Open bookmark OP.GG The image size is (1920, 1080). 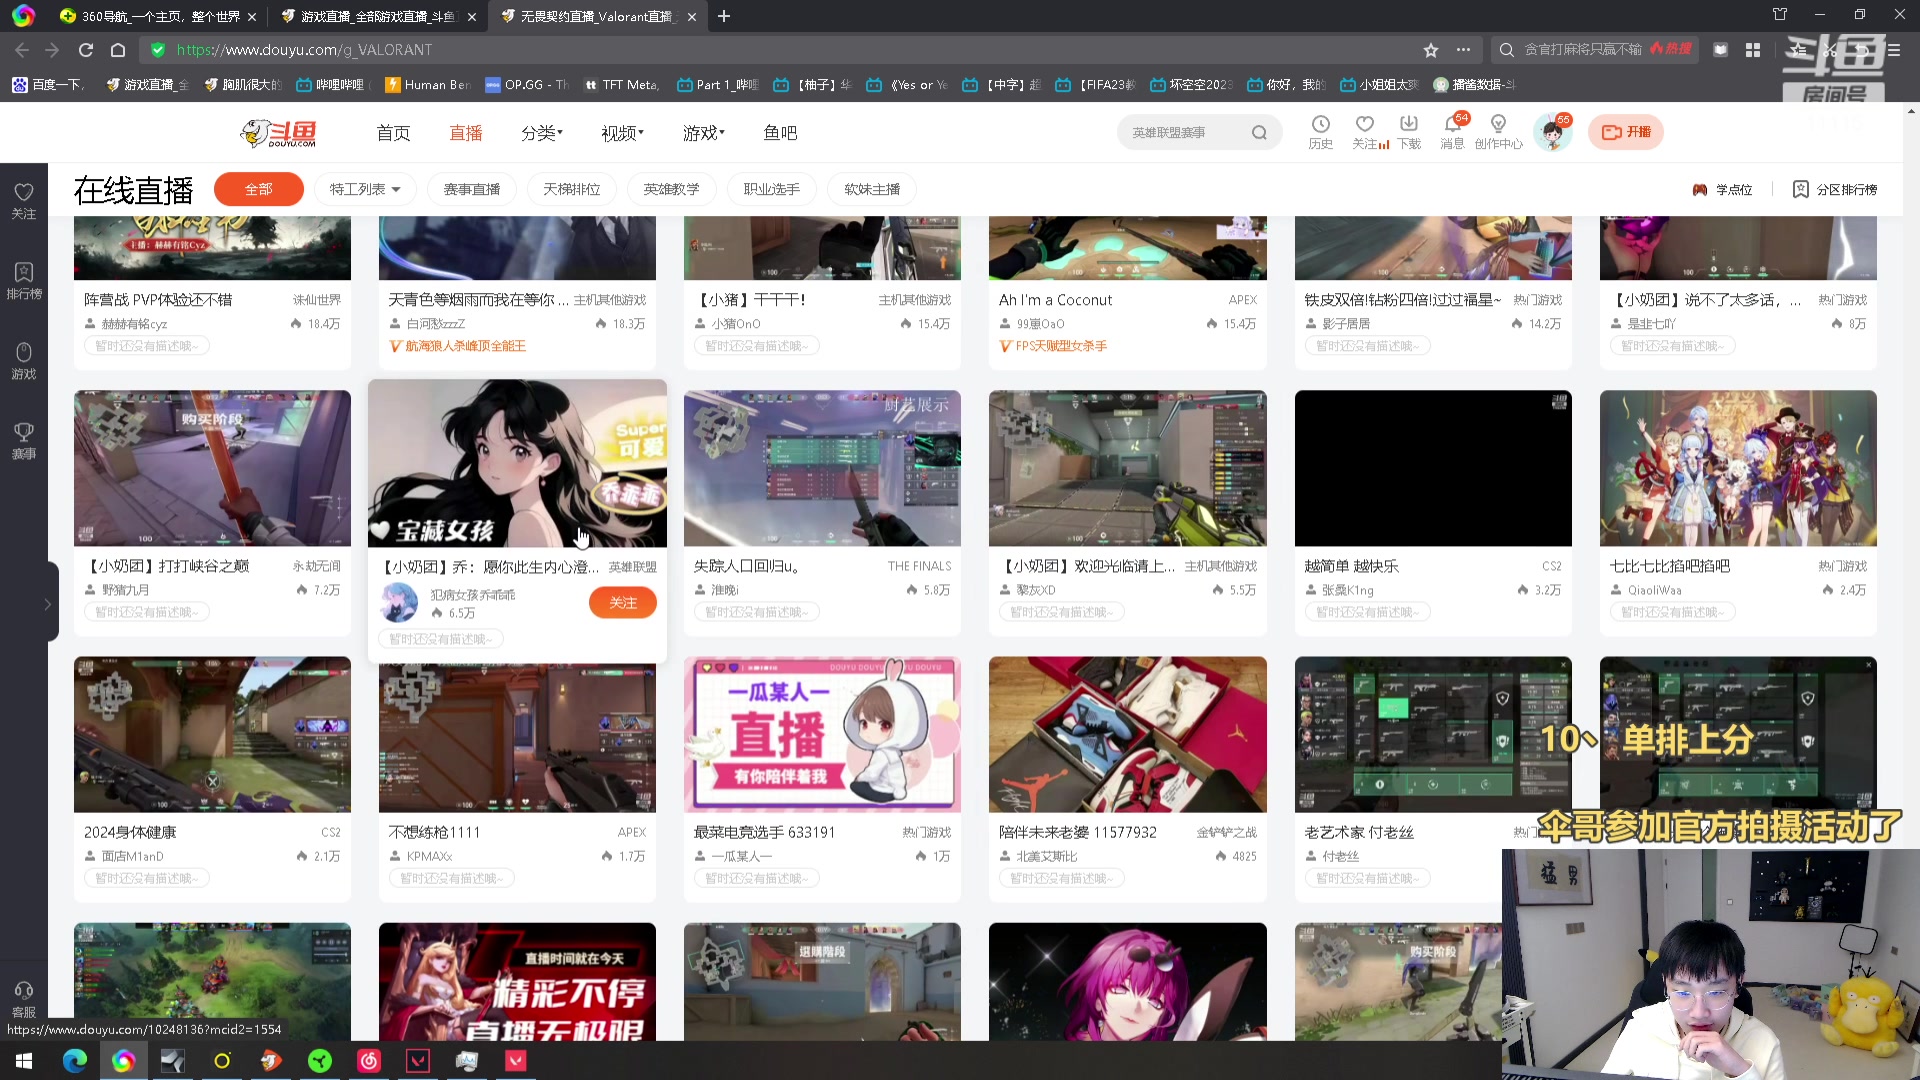526,85
